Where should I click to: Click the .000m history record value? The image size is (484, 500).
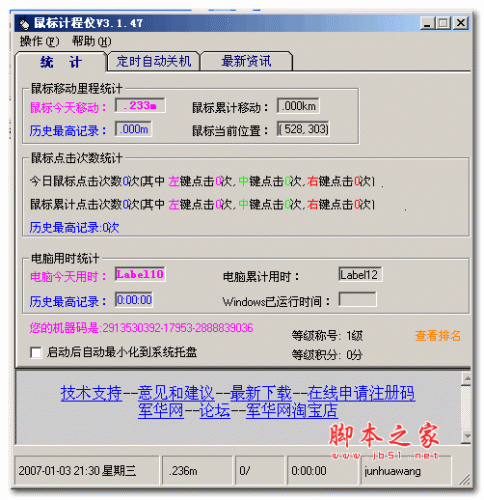point(133,129)
